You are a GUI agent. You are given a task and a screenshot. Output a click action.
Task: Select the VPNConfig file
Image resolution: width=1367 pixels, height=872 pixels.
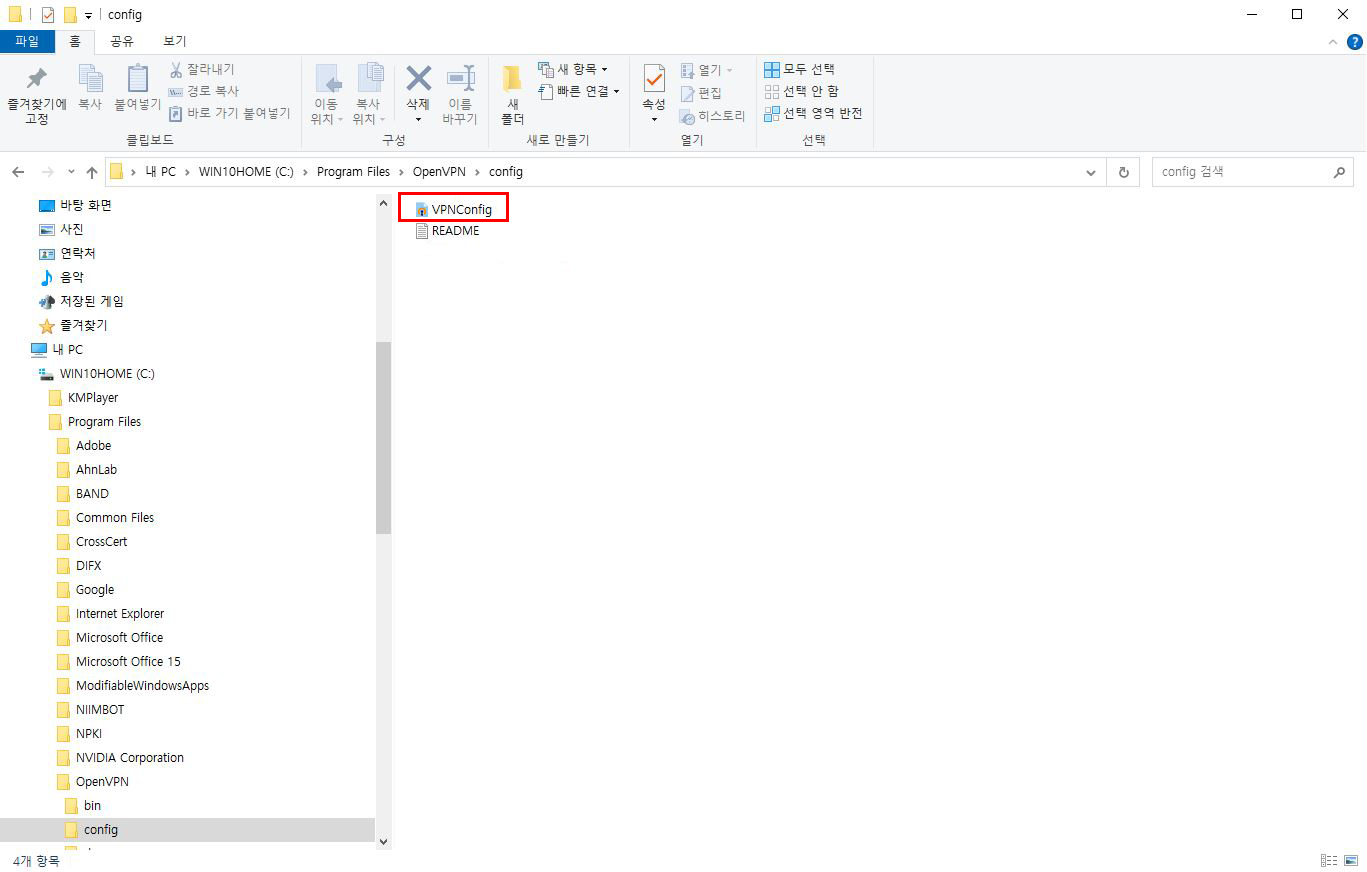(461, 209)
